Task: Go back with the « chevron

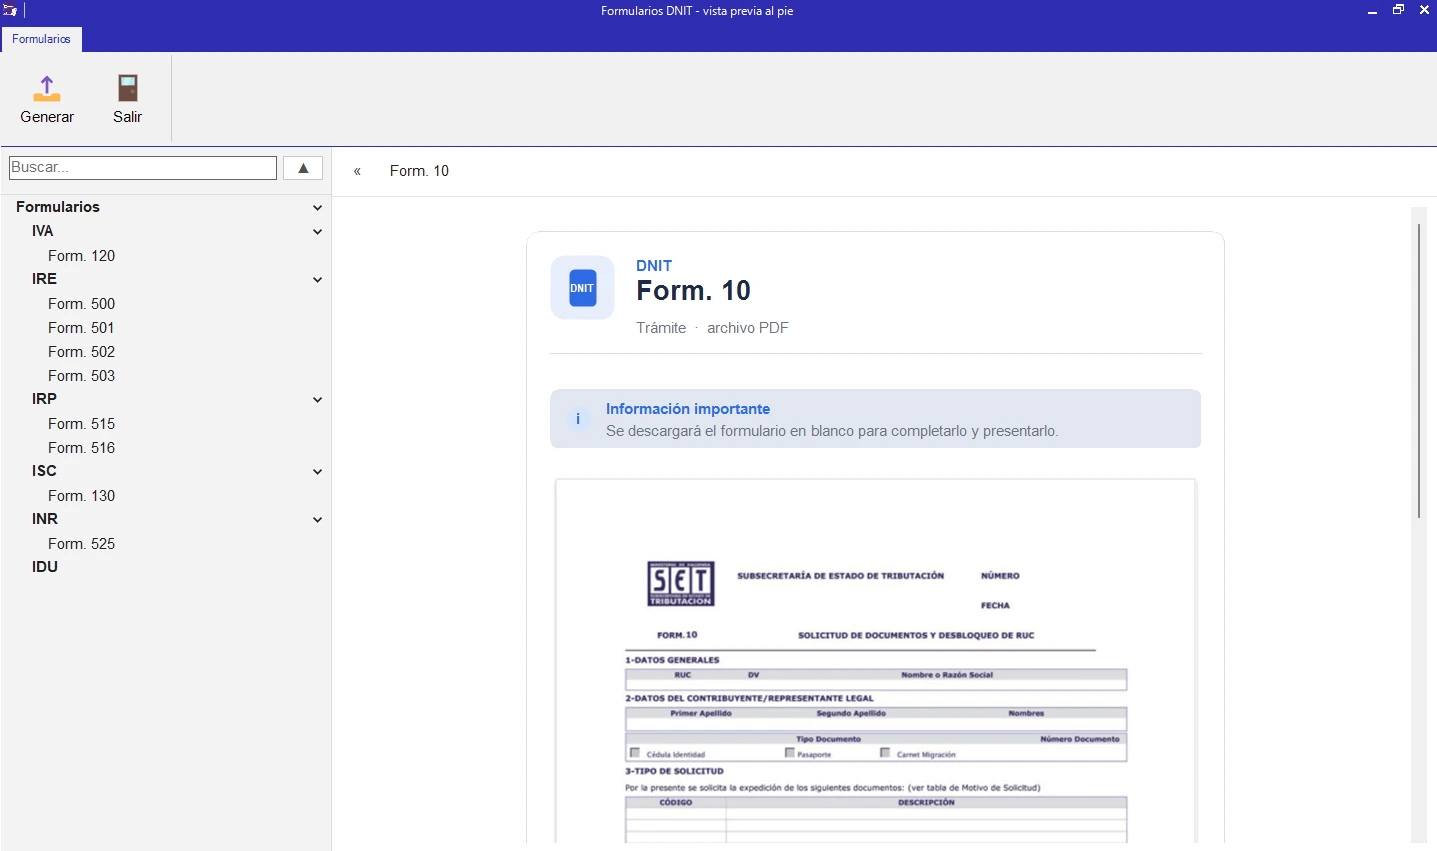Action: click(357, 171)
